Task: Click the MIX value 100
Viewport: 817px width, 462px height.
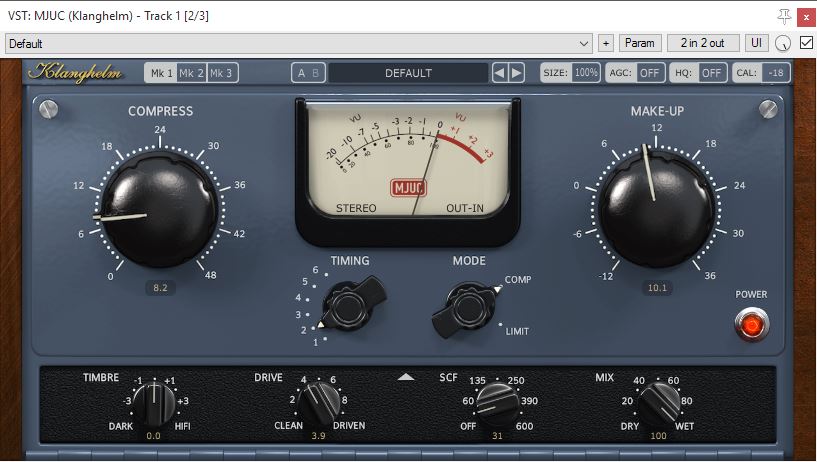Action: pos(658,436)
